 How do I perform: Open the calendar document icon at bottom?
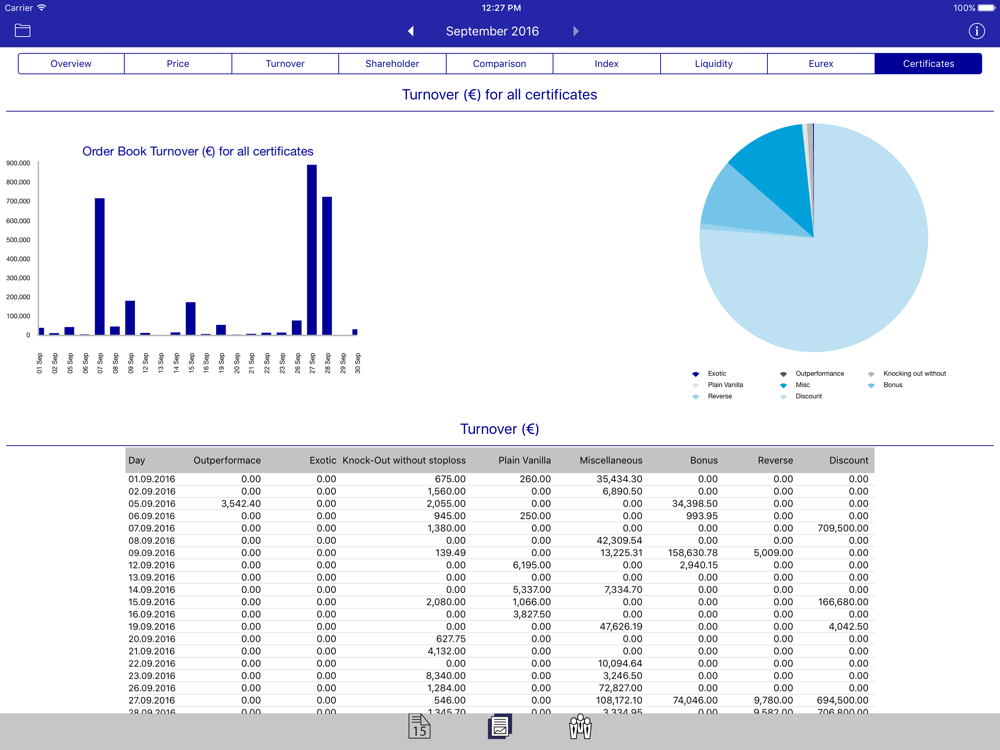419,727
